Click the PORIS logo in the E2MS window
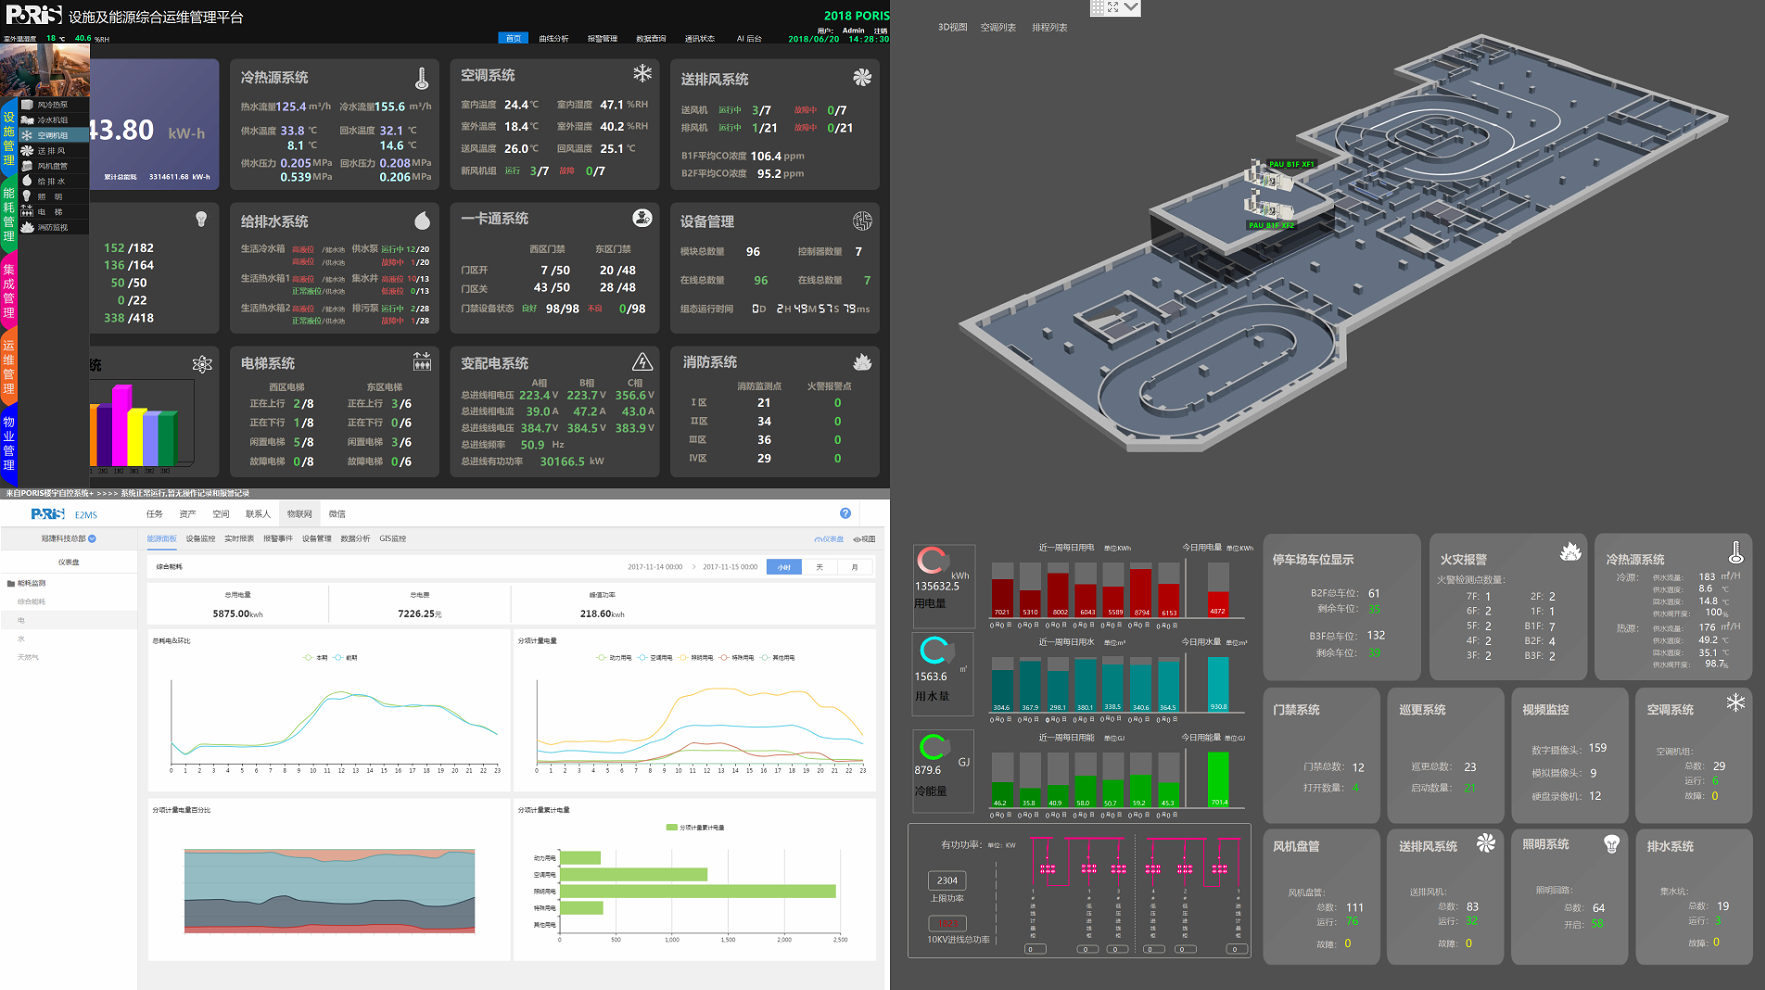The image size is (1765, 990). tap(48, 514)
